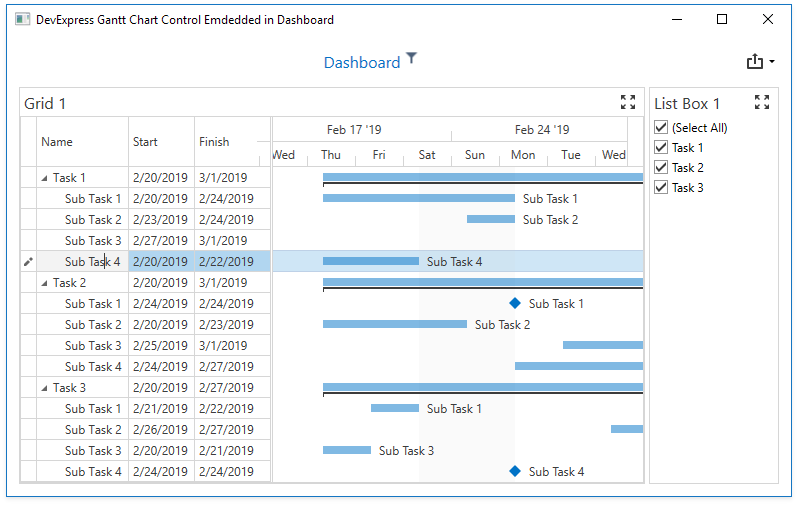Screen dimensions: 798x505
Task: Click Task 1 summary bar in Gantt
Action: click(x=483, y=178)
